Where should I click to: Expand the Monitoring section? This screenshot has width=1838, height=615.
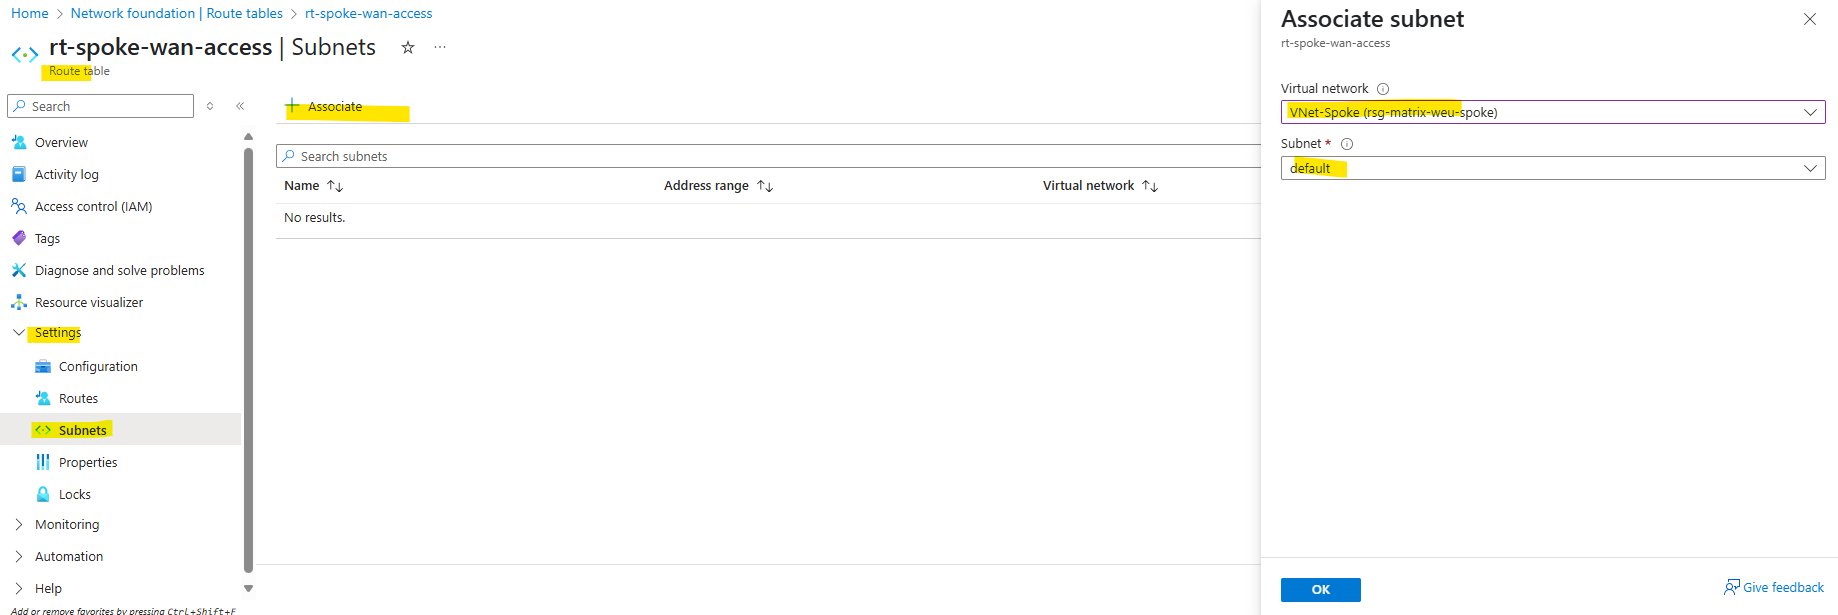pyautogui.click(x=19, y=524)
